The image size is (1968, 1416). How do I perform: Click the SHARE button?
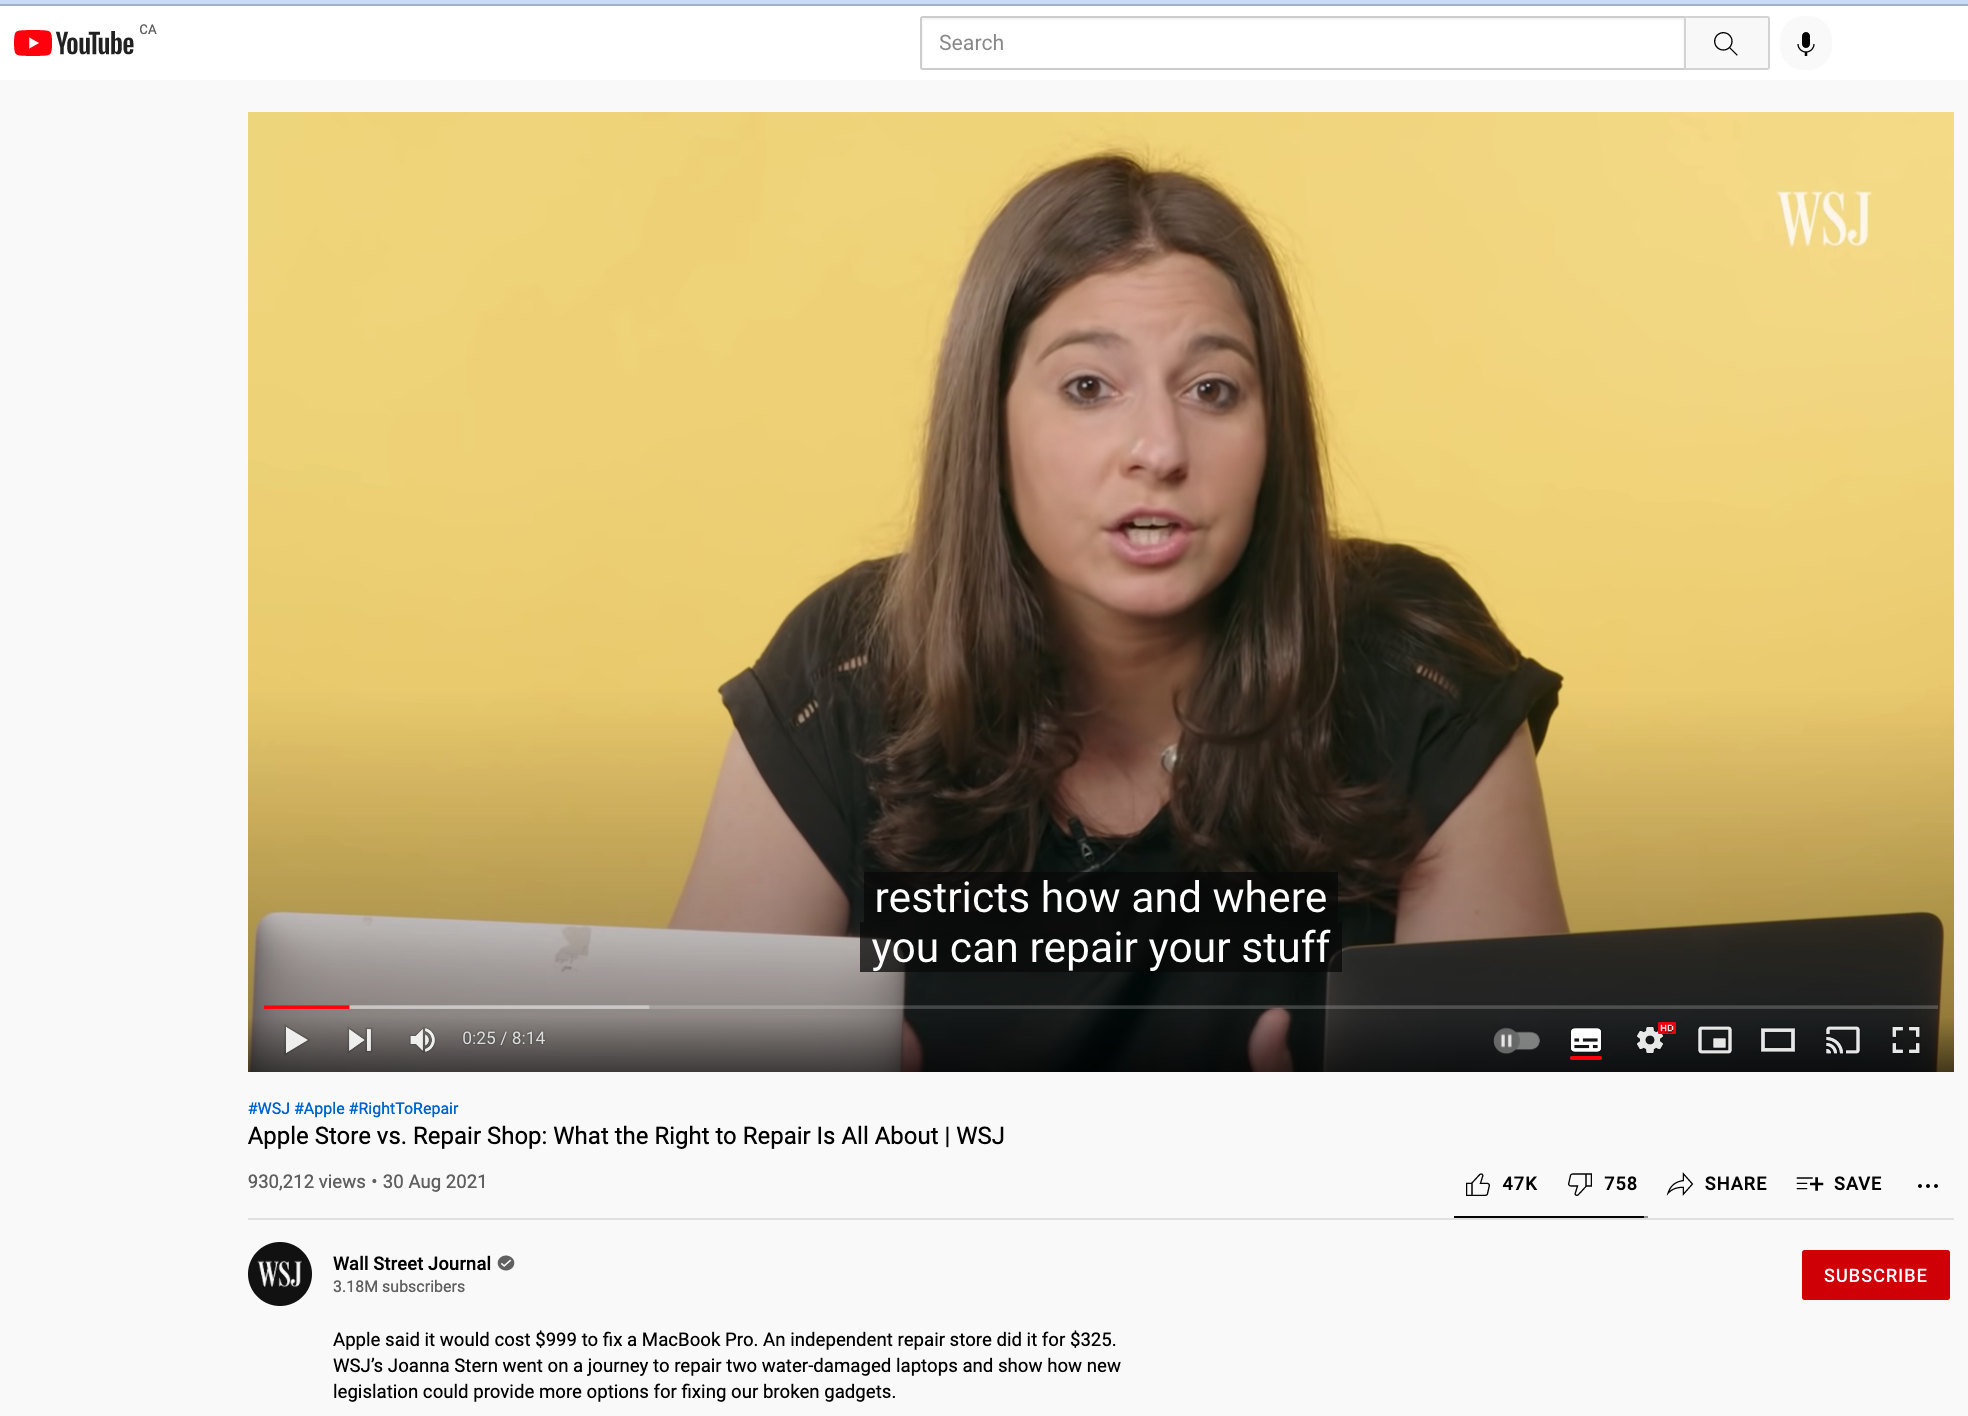[x=1717, y=1184]
